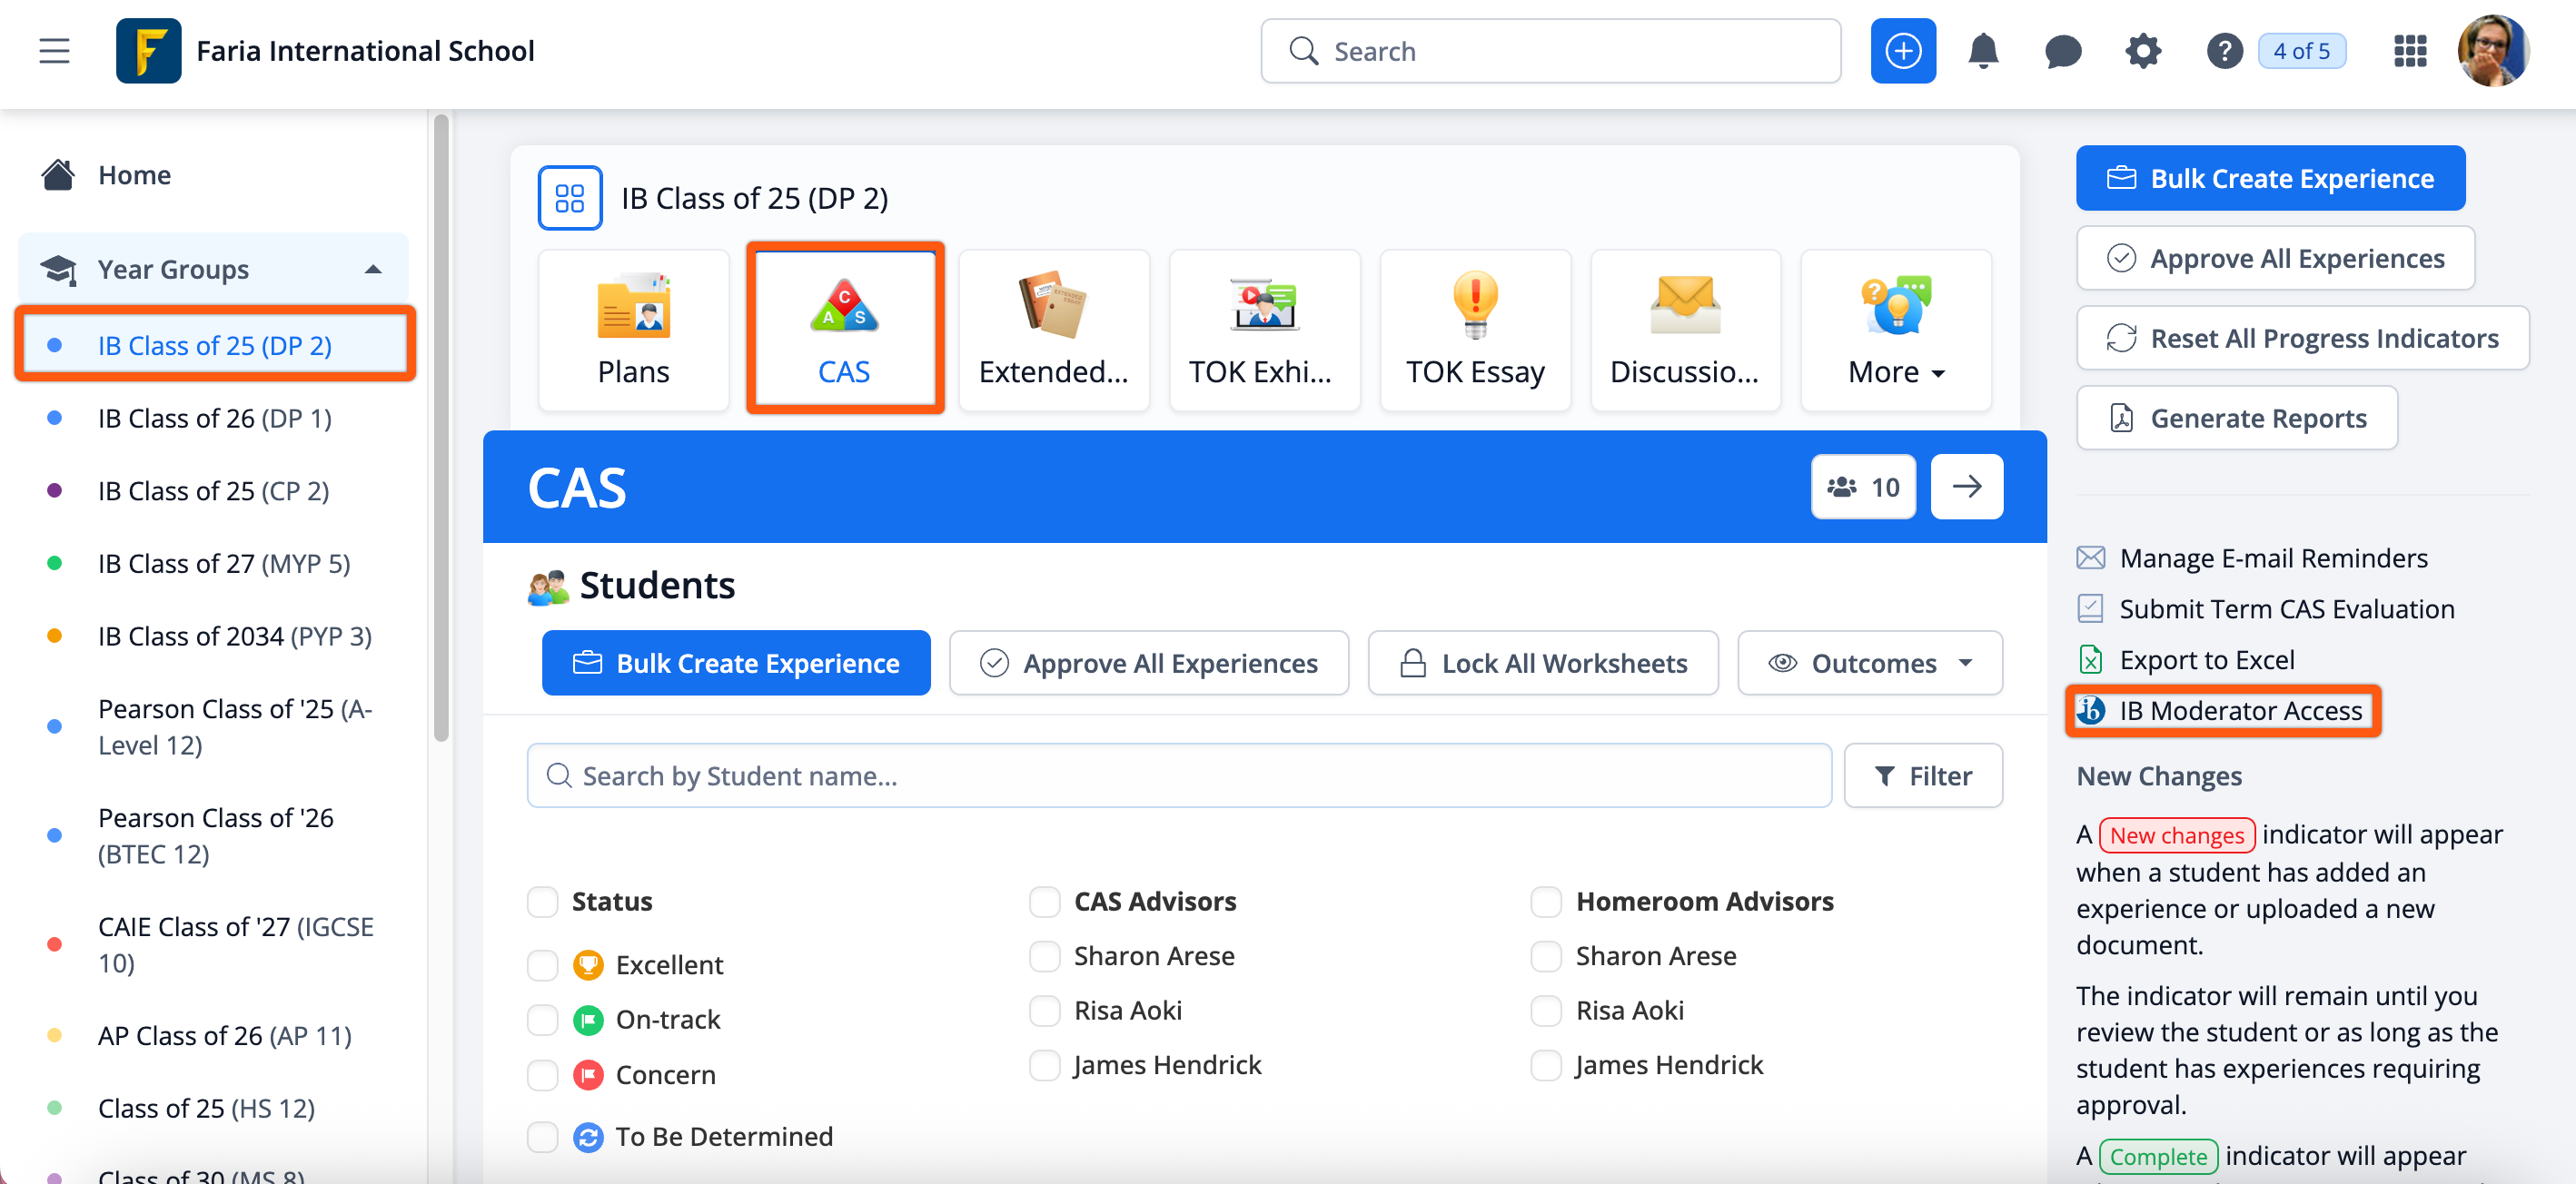
Task: Check the On-track status checkbox
Action: [x=542, y=1020]
